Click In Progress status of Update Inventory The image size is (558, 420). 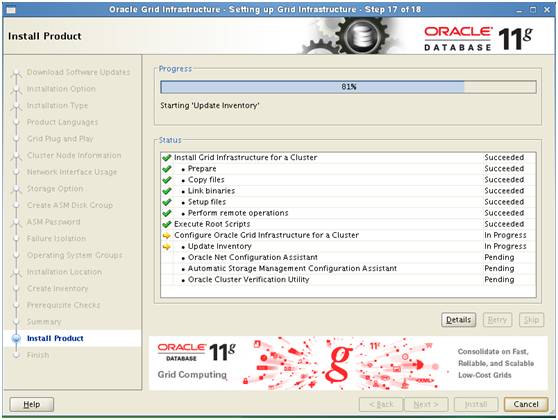click(x=505, y=246)
